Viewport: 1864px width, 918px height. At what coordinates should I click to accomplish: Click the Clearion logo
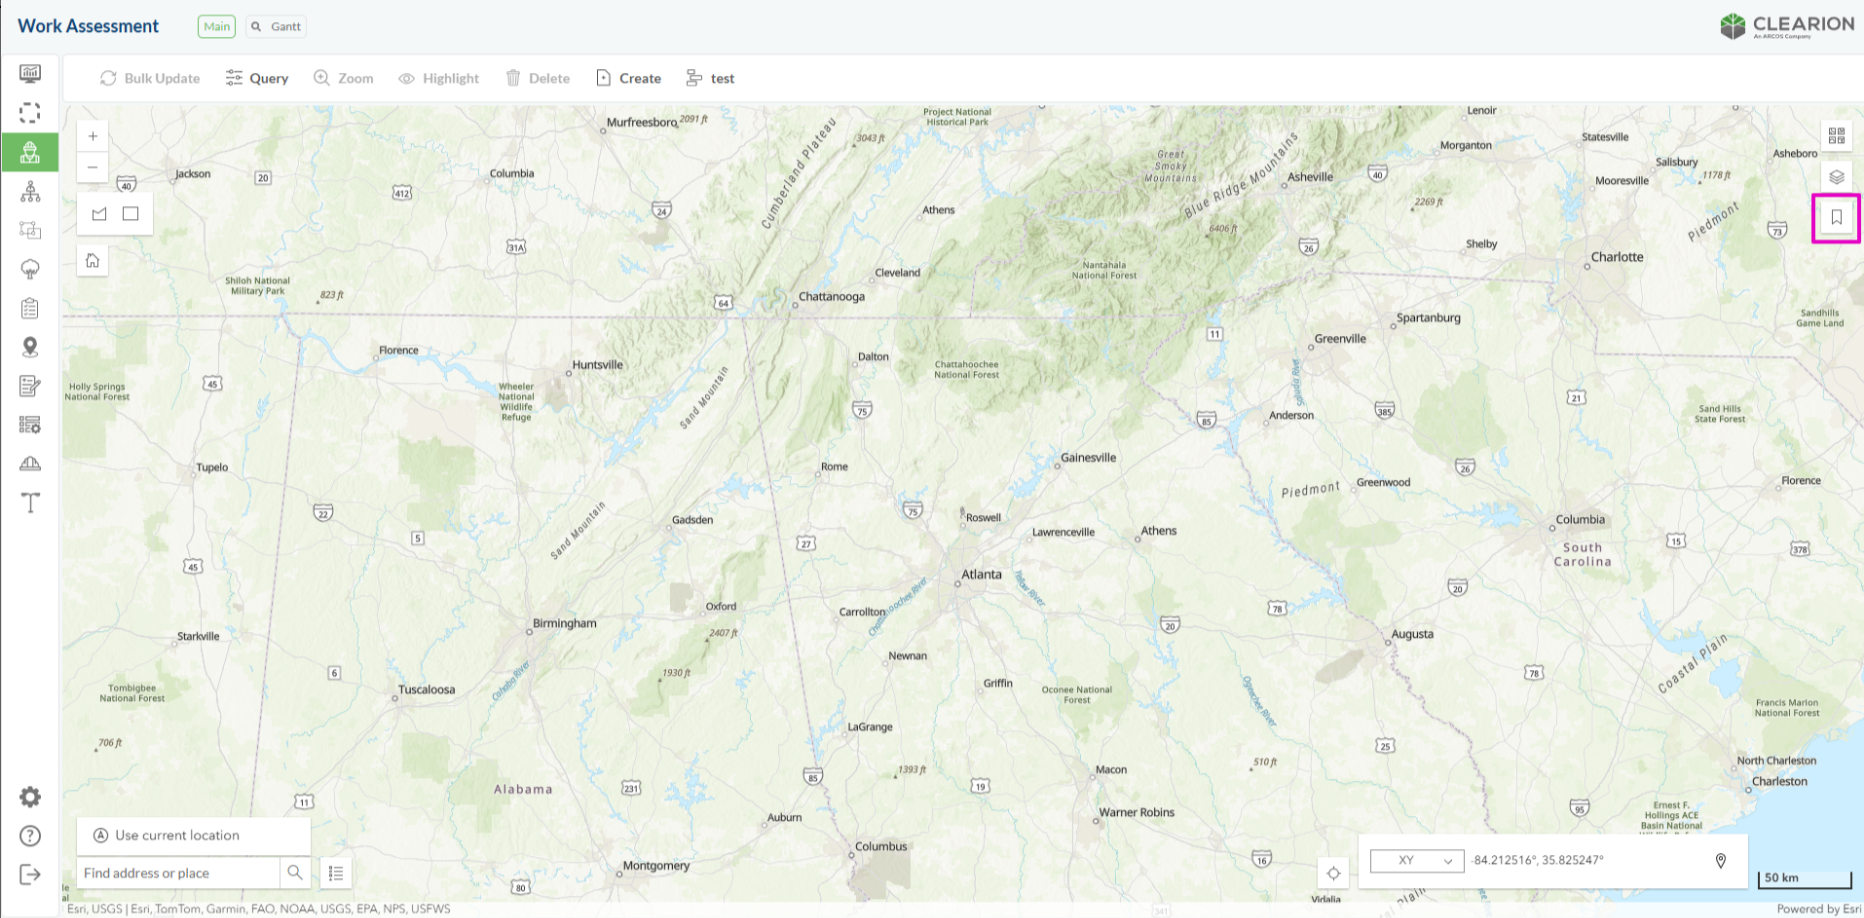(x=1787, y=26)
